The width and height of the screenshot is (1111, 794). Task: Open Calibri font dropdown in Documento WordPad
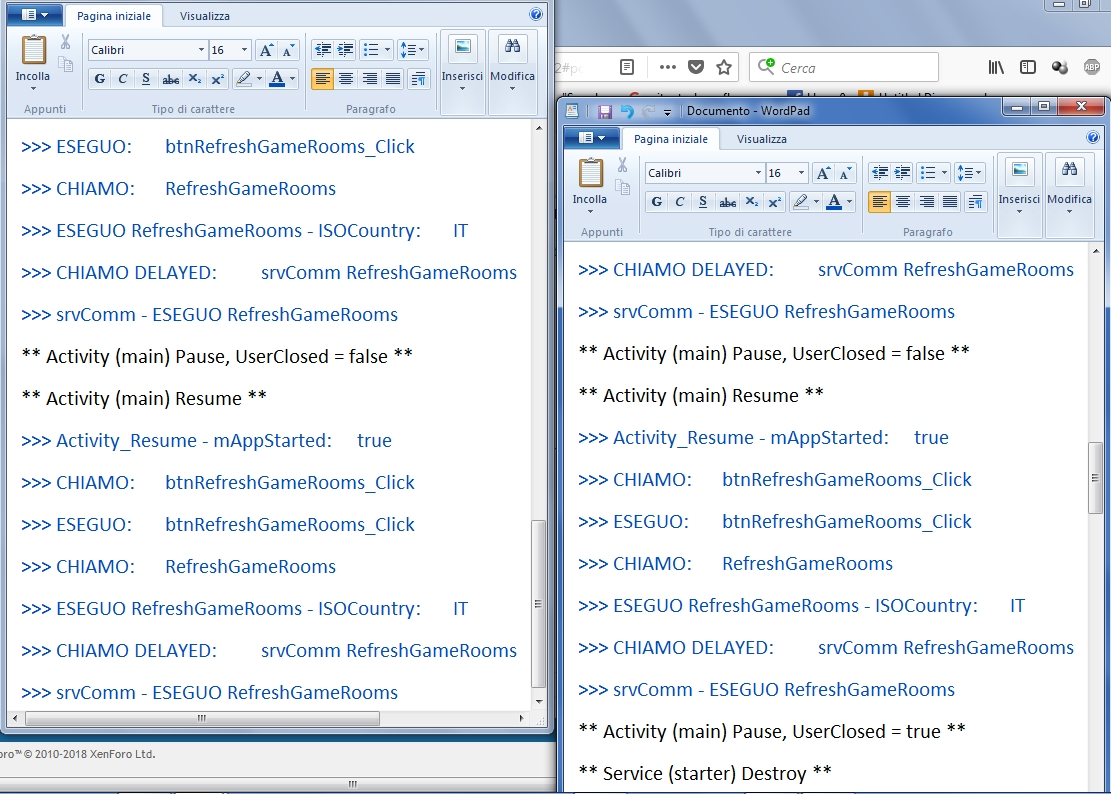[x=757, y=174]
